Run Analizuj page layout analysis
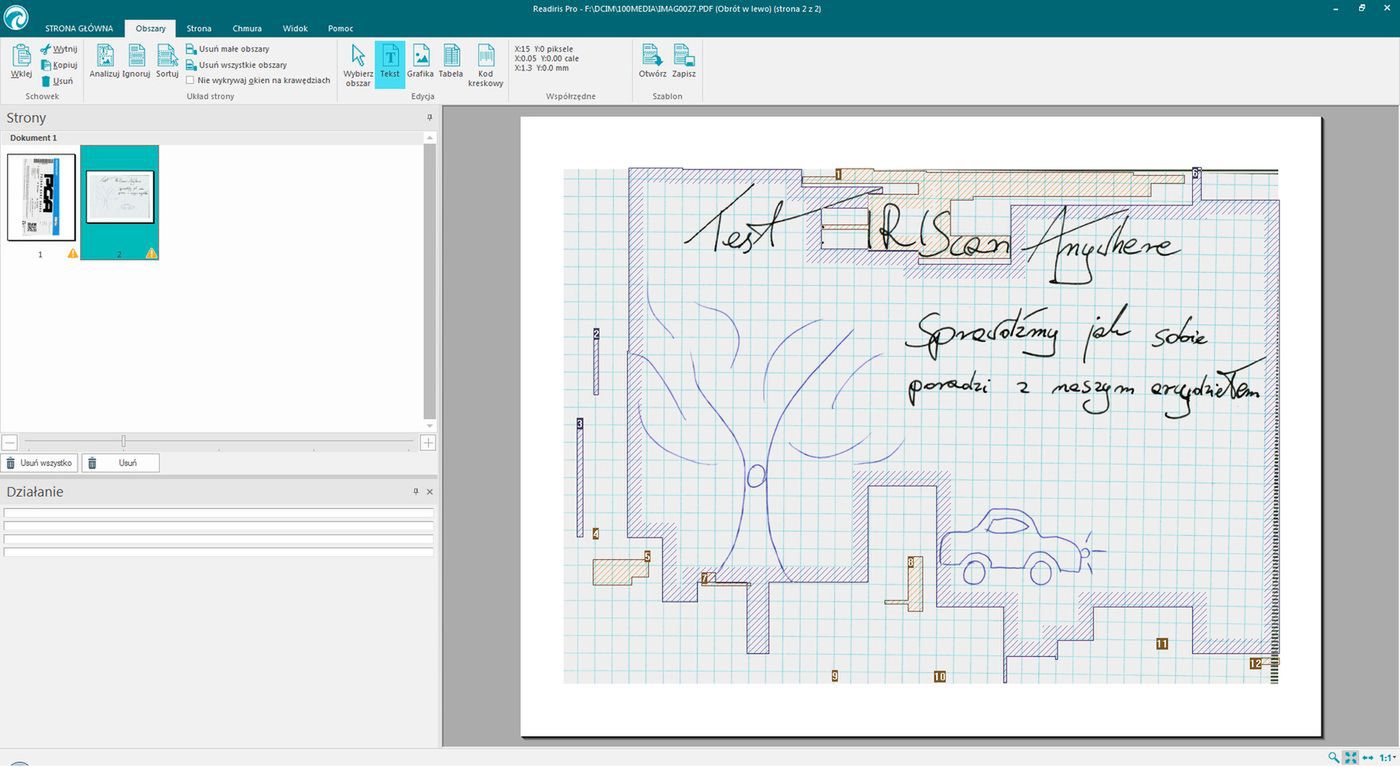1400x767 pixels. (105, 61)
